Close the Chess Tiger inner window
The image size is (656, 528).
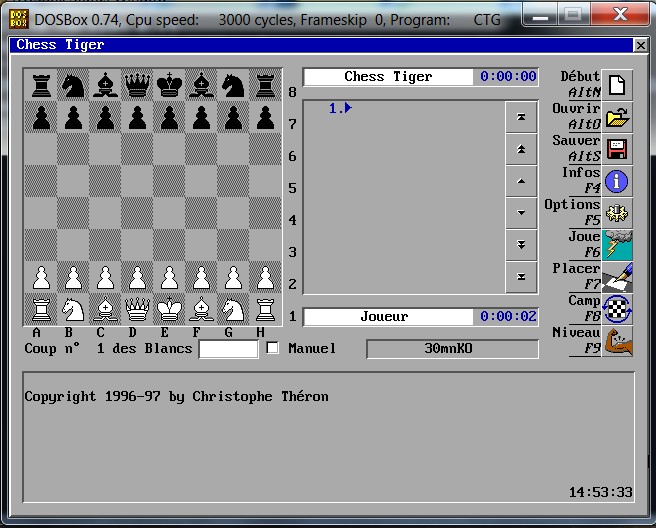pyautogui.click(x=640, y=45)
